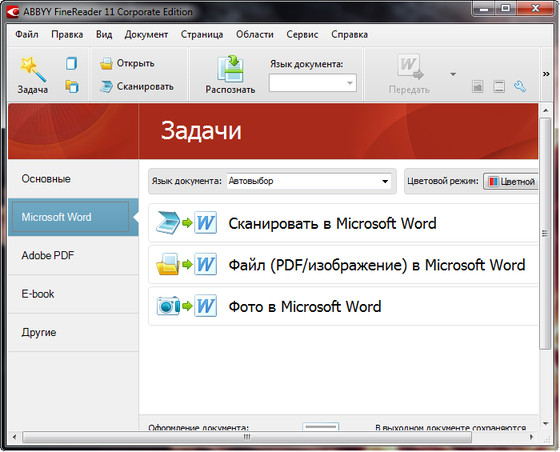Click the Цветовой режим label

tap(443, 181)
